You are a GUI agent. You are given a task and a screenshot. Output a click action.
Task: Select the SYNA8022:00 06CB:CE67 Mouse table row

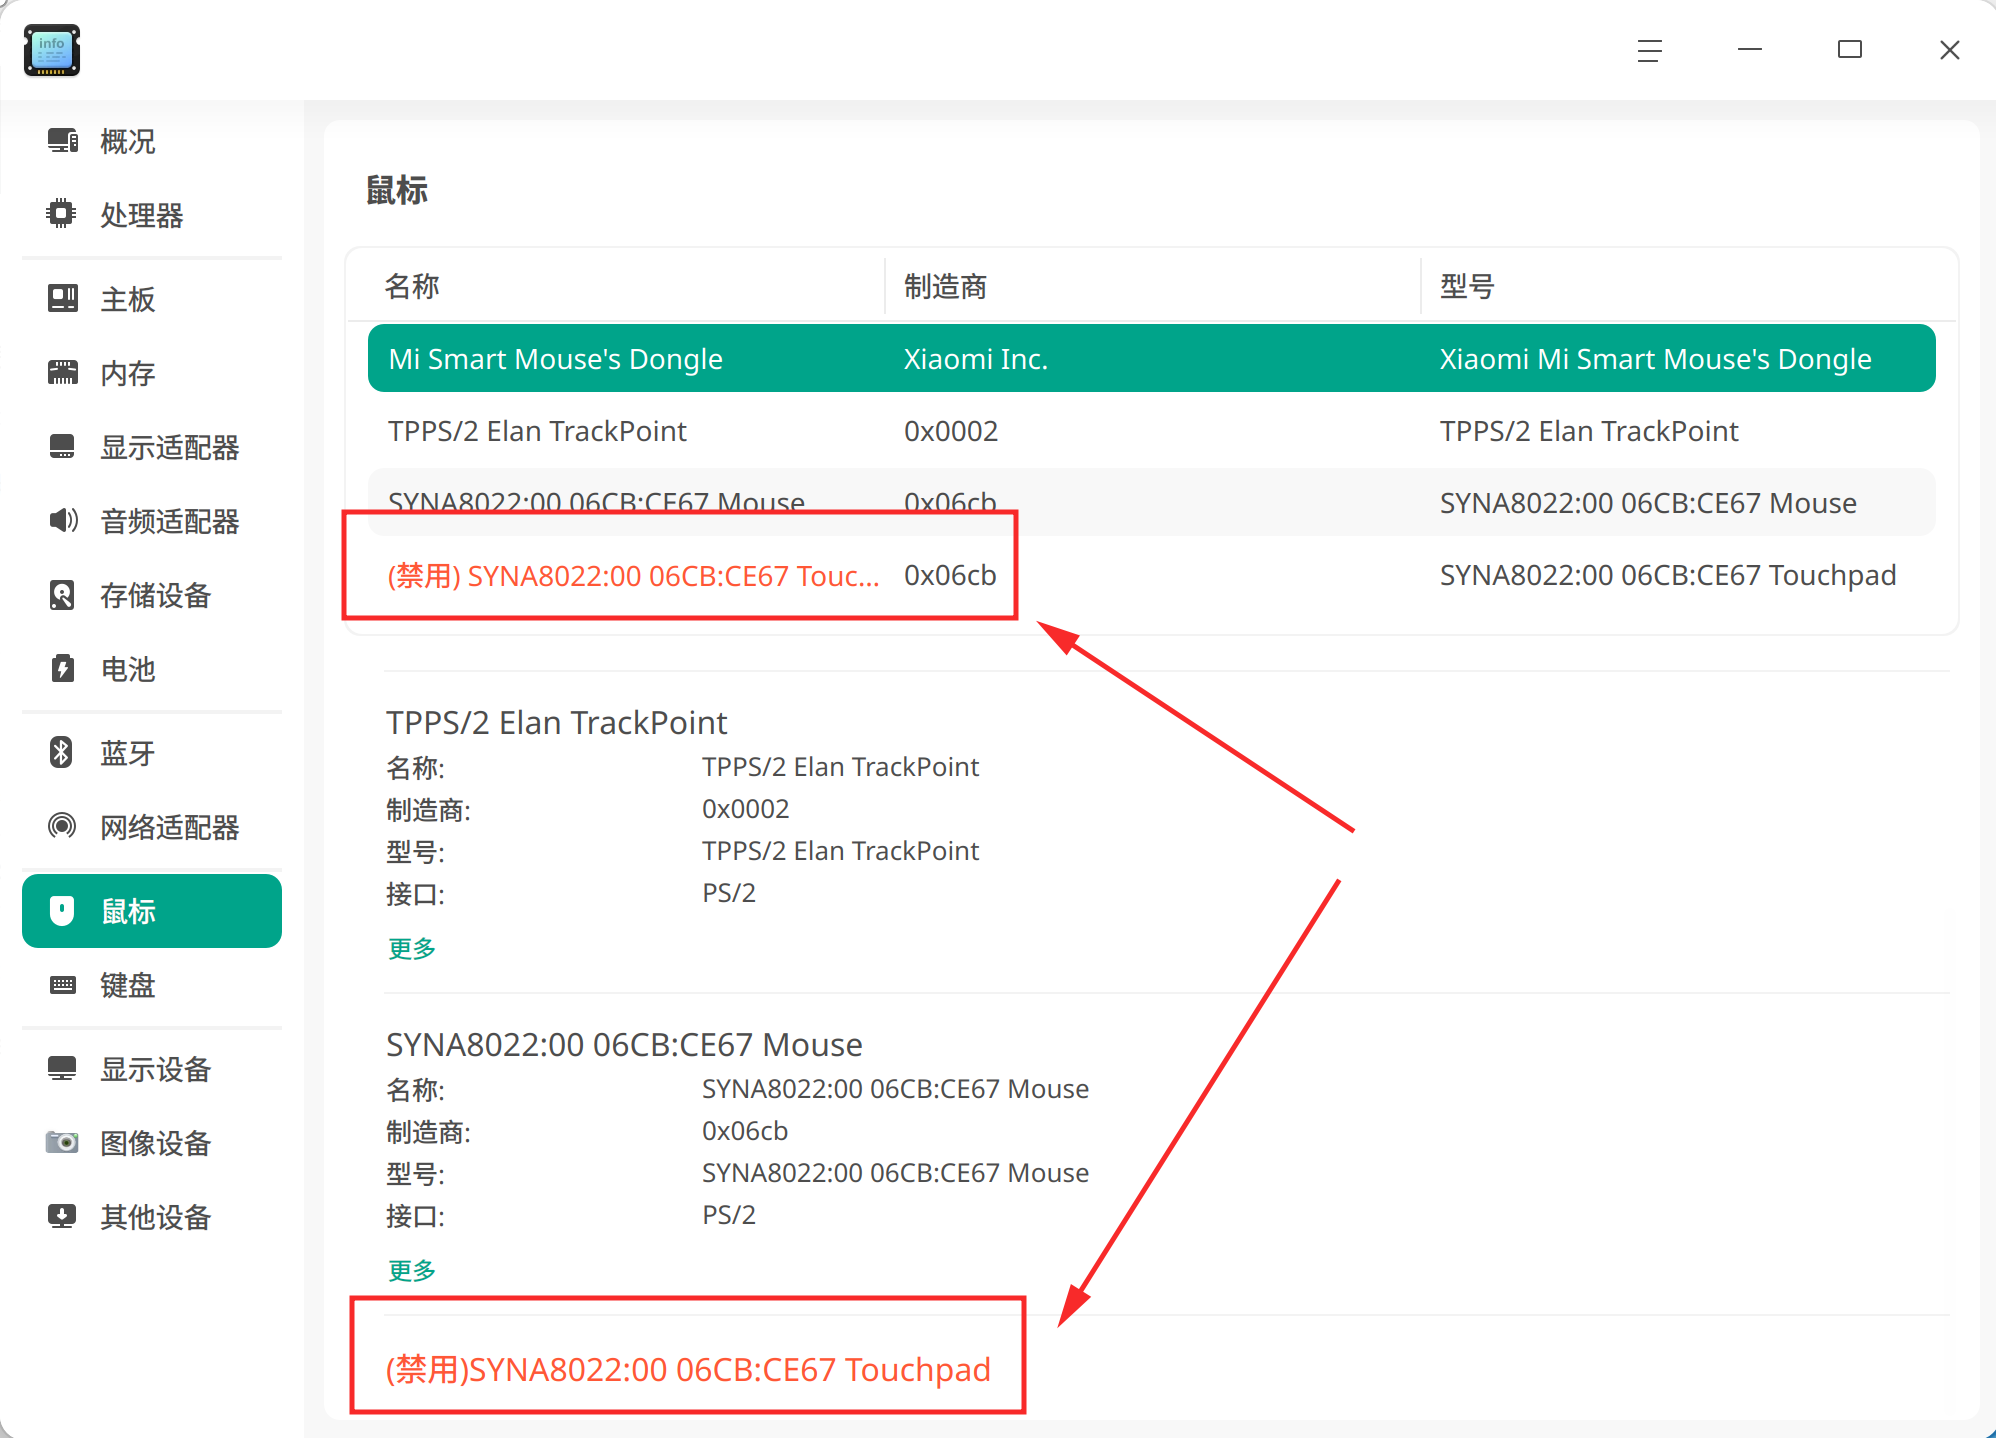coord(1152,502)
